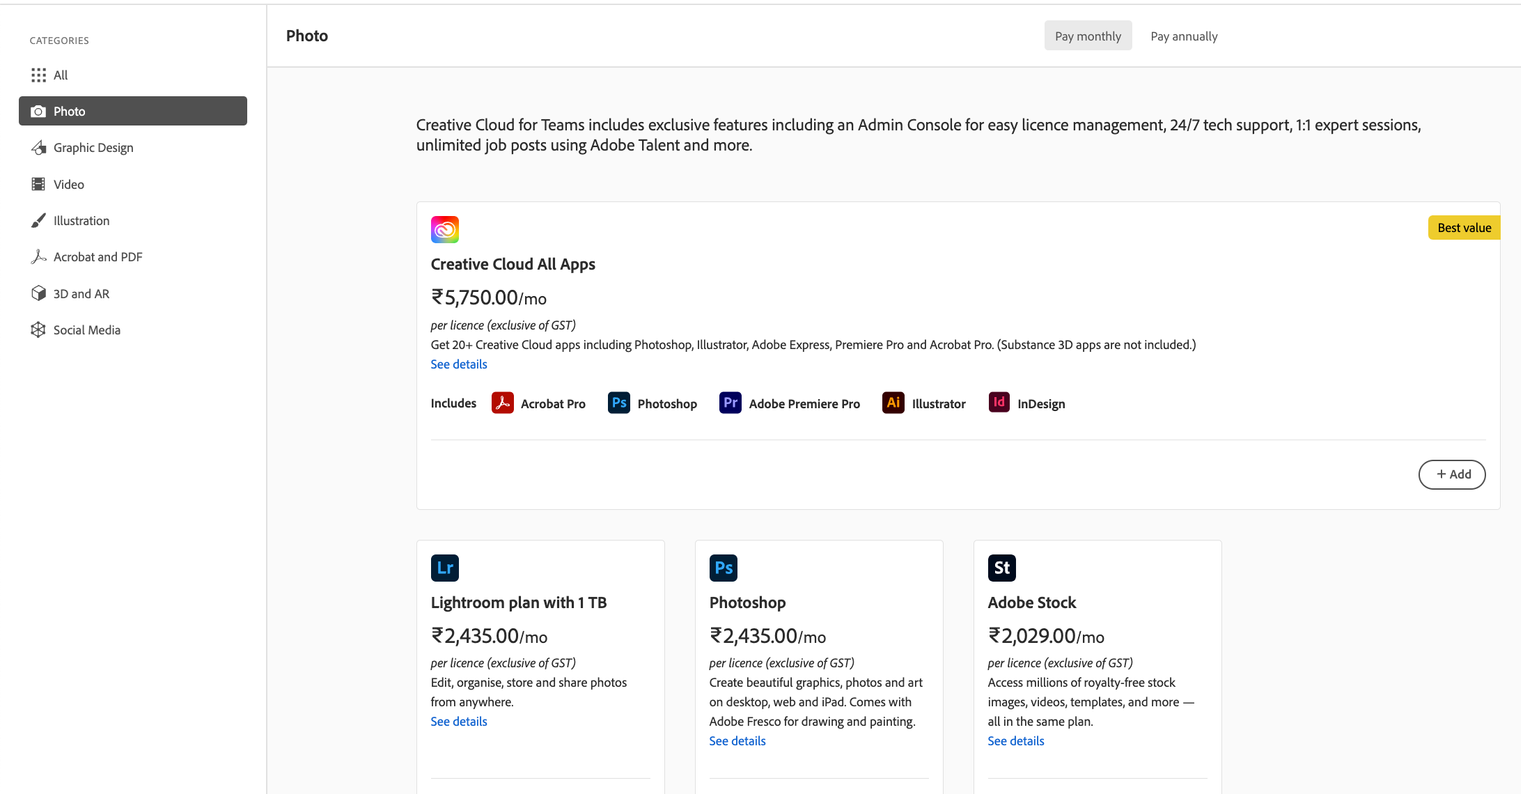The height and width of the screenshot is (794, 1521).
Task: Switch billing to Pay monthly
Action: pyautogui.click(x=1088, y=36)
